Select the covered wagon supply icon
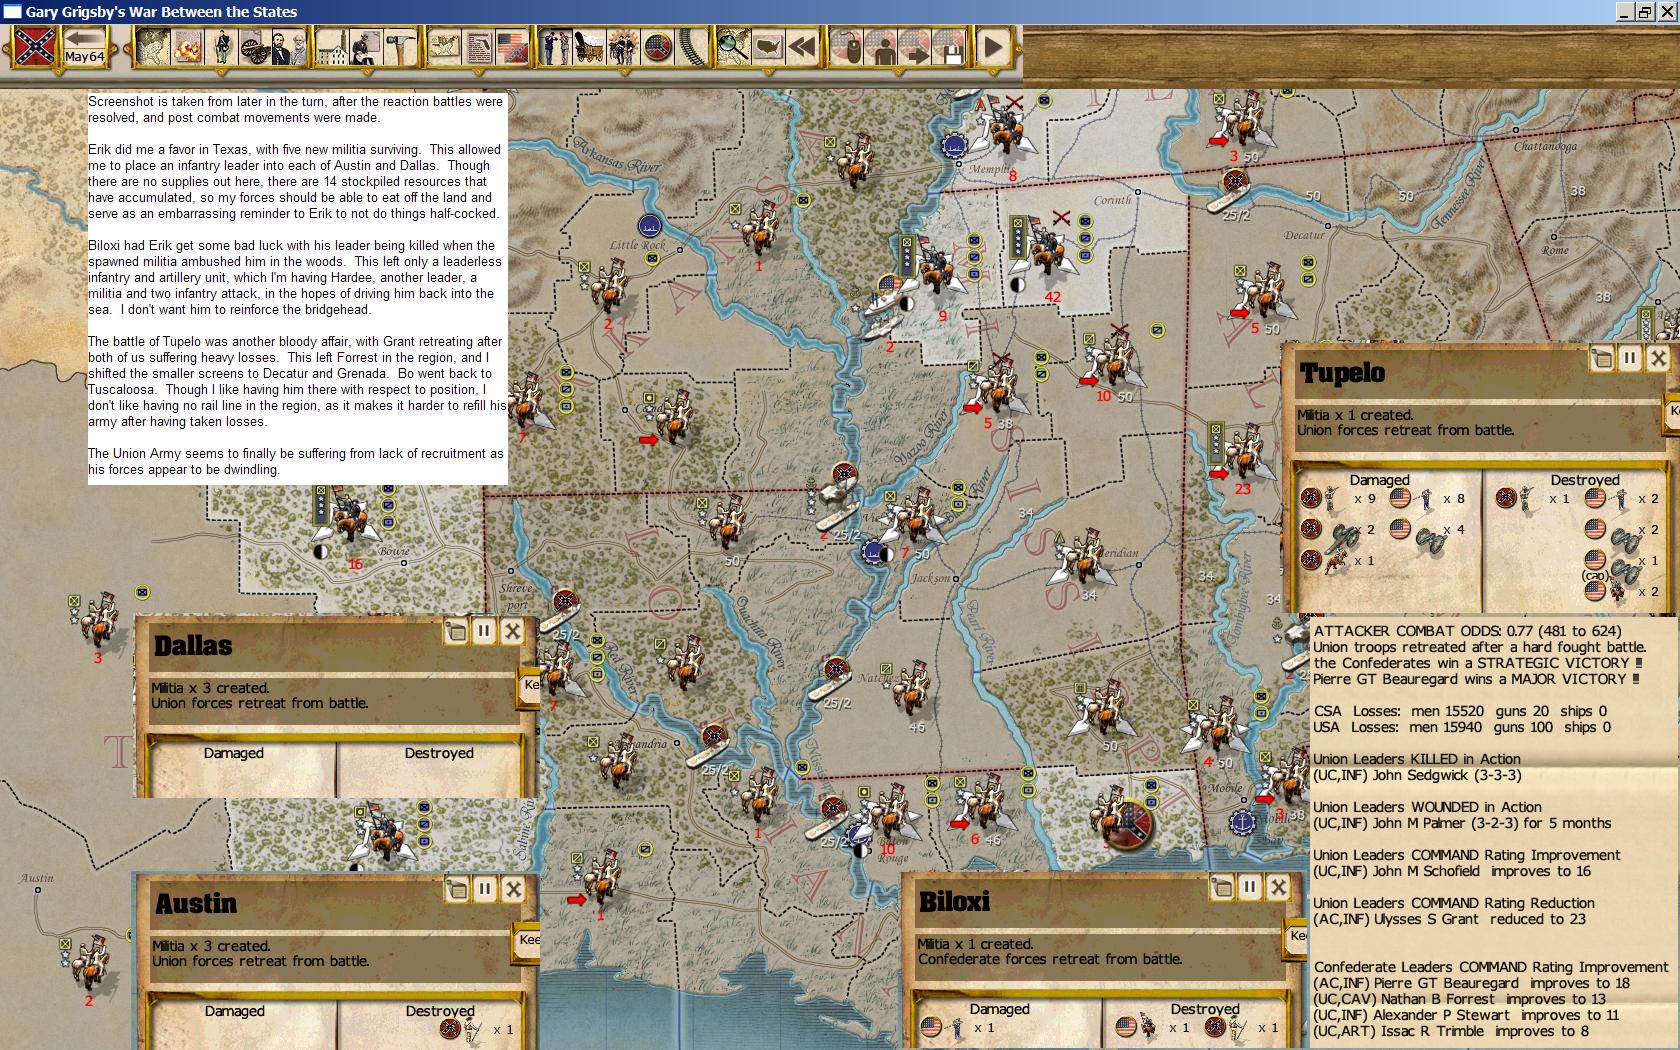The width and height of the screenshot is (1680, 1050). 588,46
